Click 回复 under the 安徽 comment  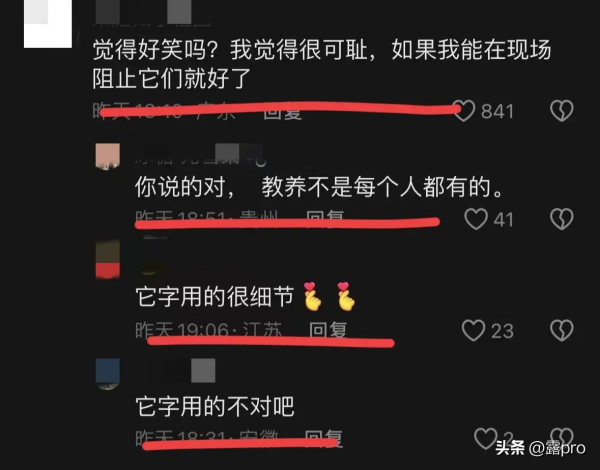324,438
